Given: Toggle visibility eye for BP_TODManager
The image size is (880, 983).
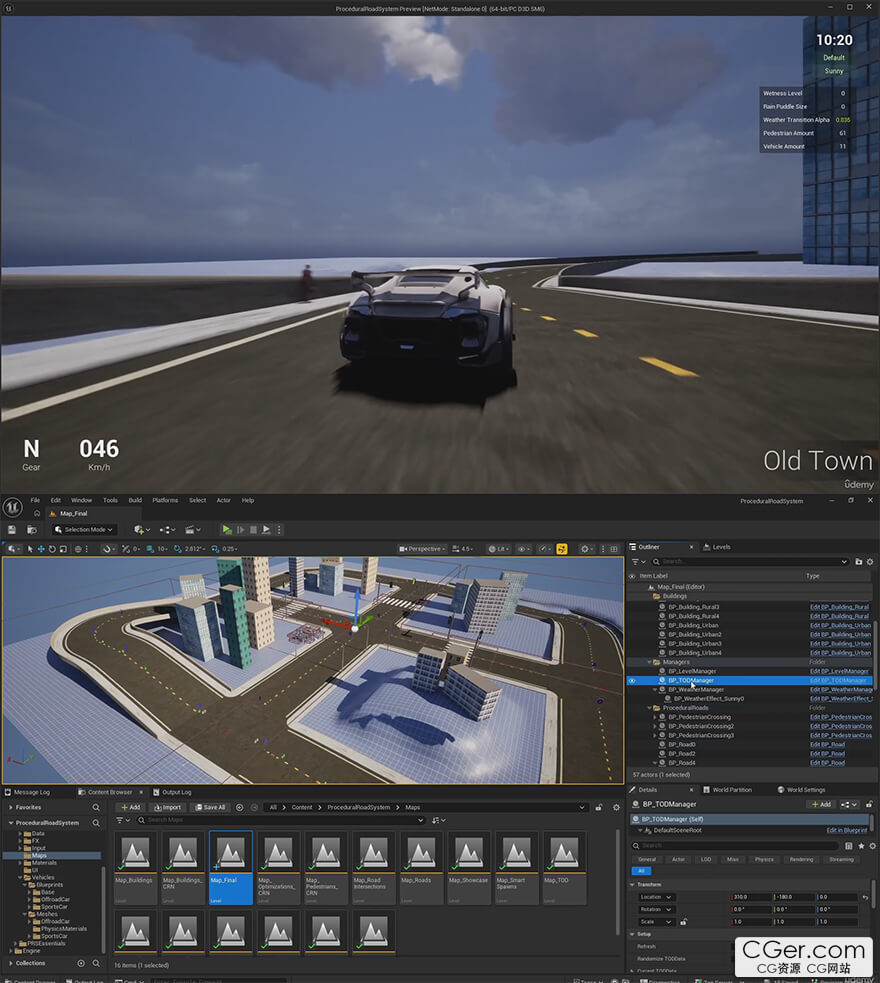Looking at the screenshot, I should 631,680.
